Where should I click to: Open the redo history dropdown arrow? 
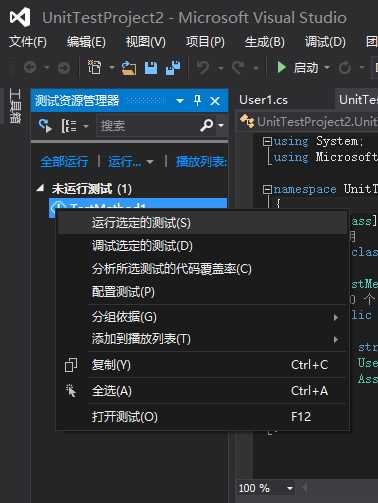[x=256, y=68]
